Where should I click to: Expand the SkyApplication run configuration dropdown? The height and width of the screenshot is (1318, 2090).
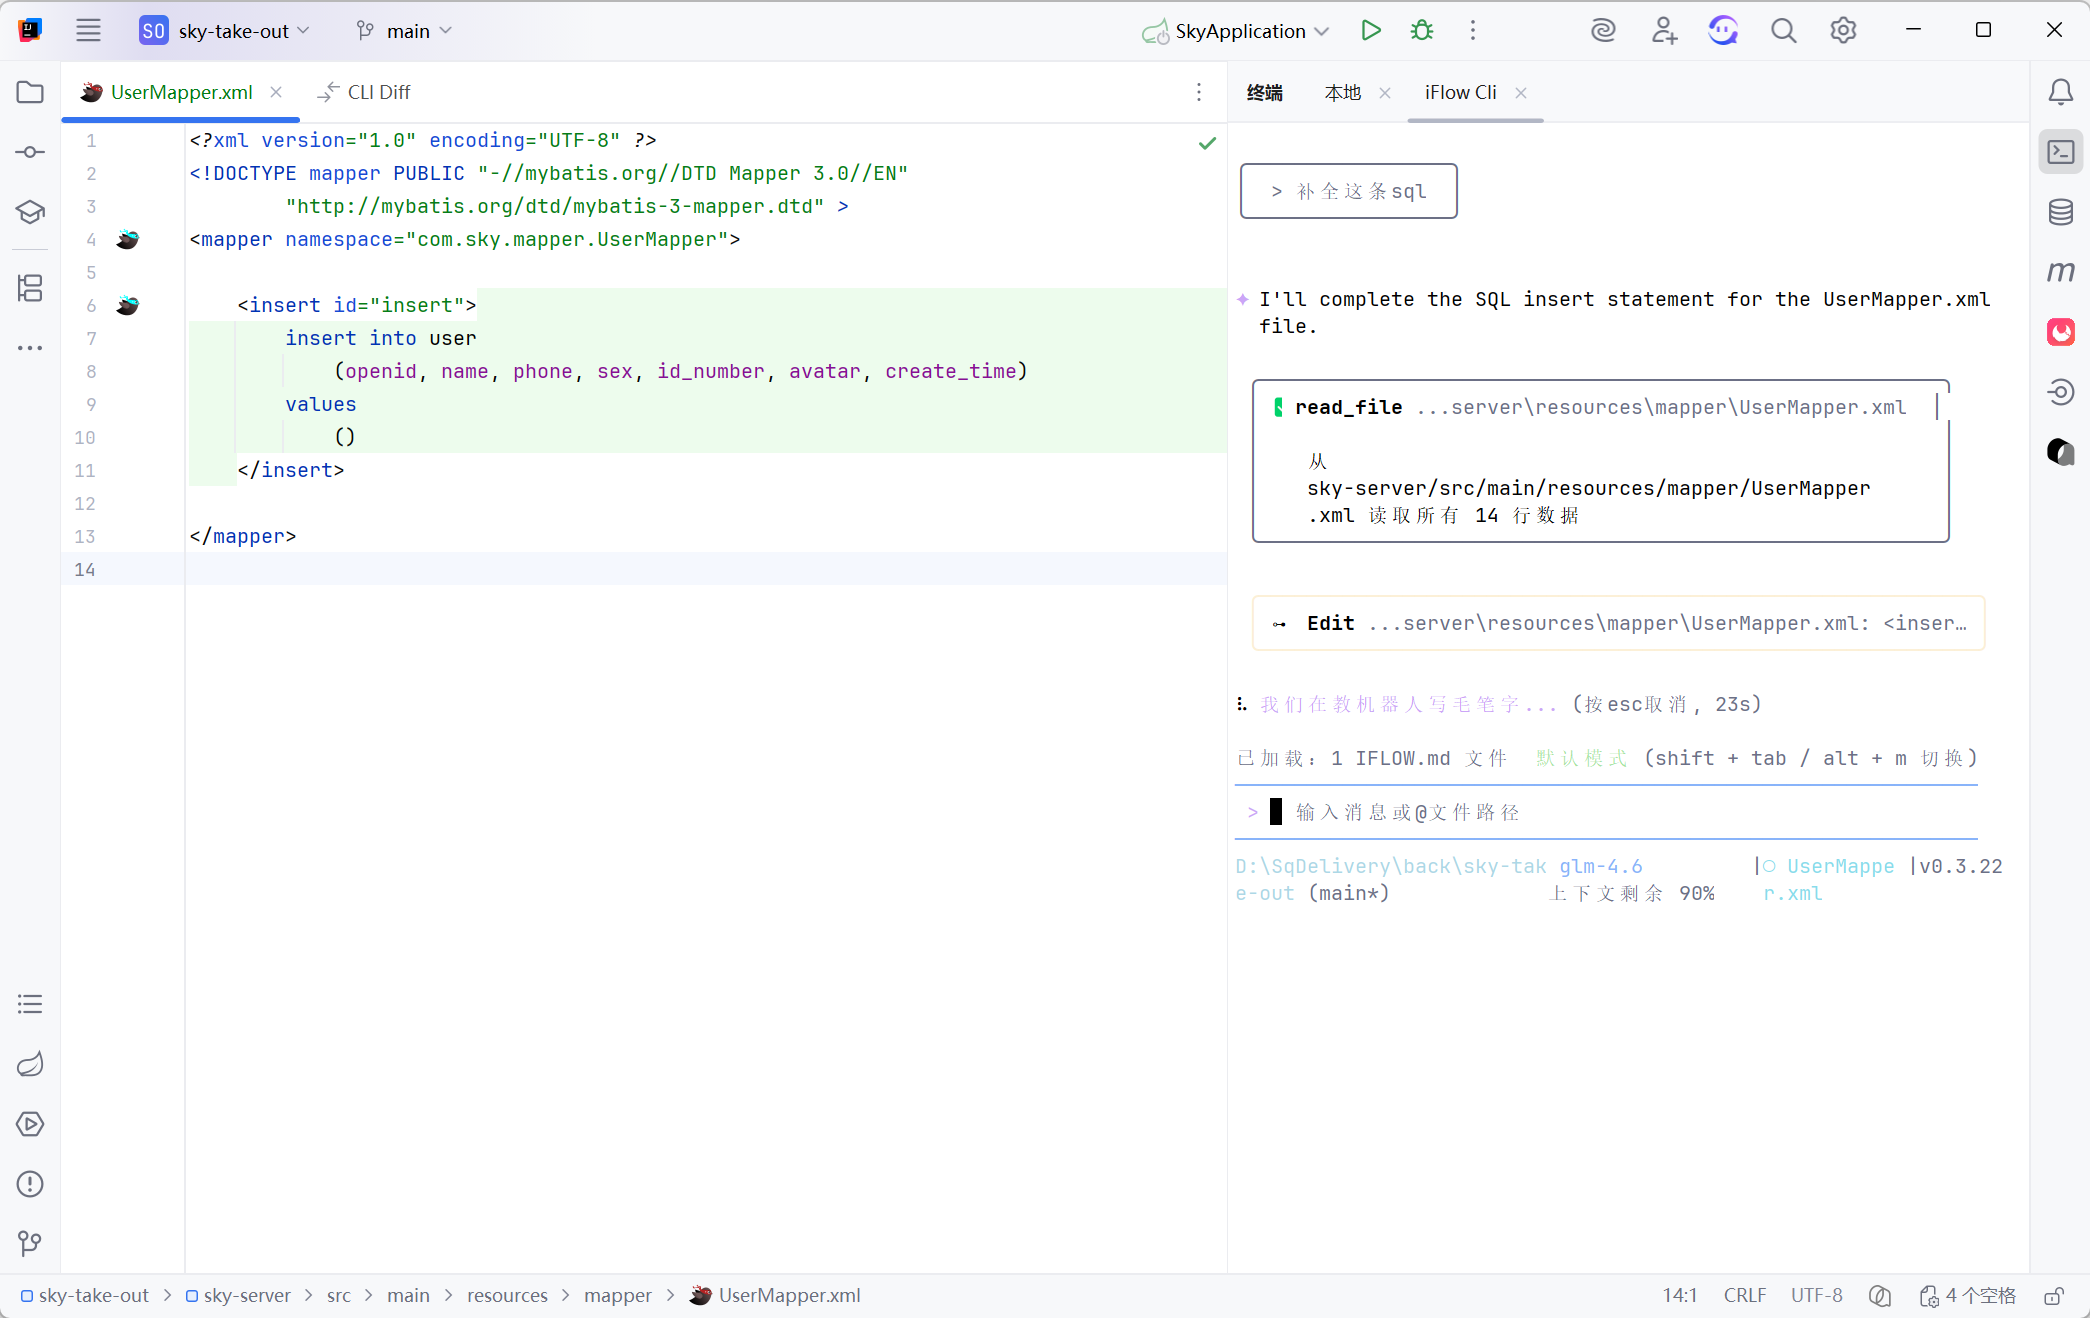(1238, 31)
